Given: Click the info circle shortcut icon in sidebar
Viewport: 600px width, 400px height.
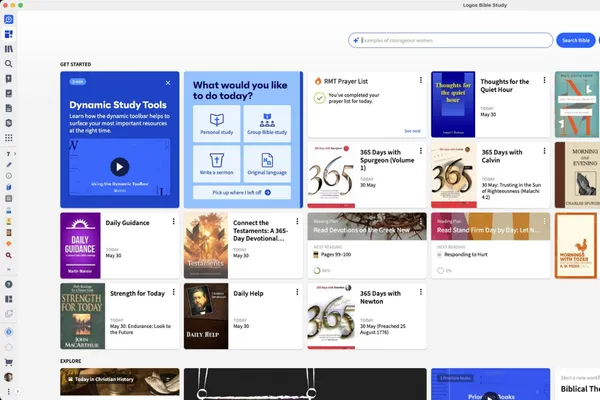Looking at the screenshot, I should pos(8,176).
